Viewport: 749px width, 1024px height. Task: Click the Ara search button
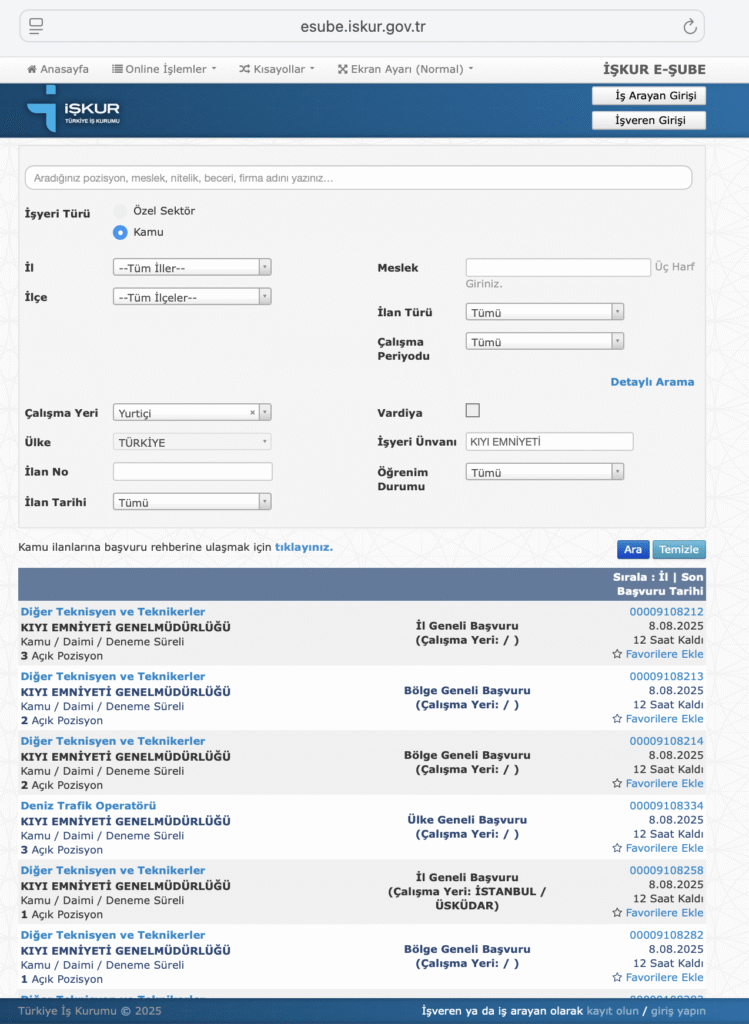click(633, 550)
